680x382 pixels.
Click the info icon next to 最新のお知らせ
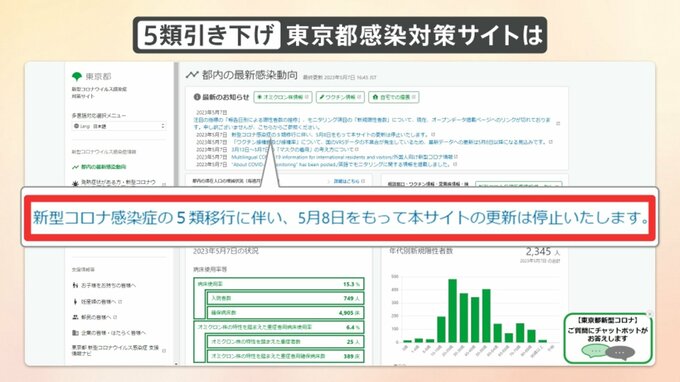(197, 97)
